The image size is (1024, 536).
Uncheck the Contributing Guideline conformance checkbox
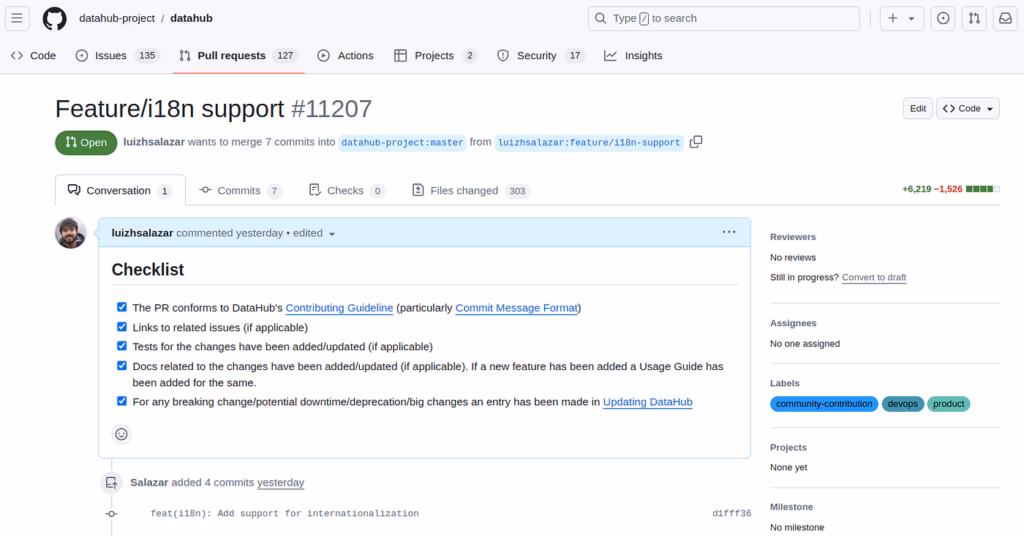[122, 308]
